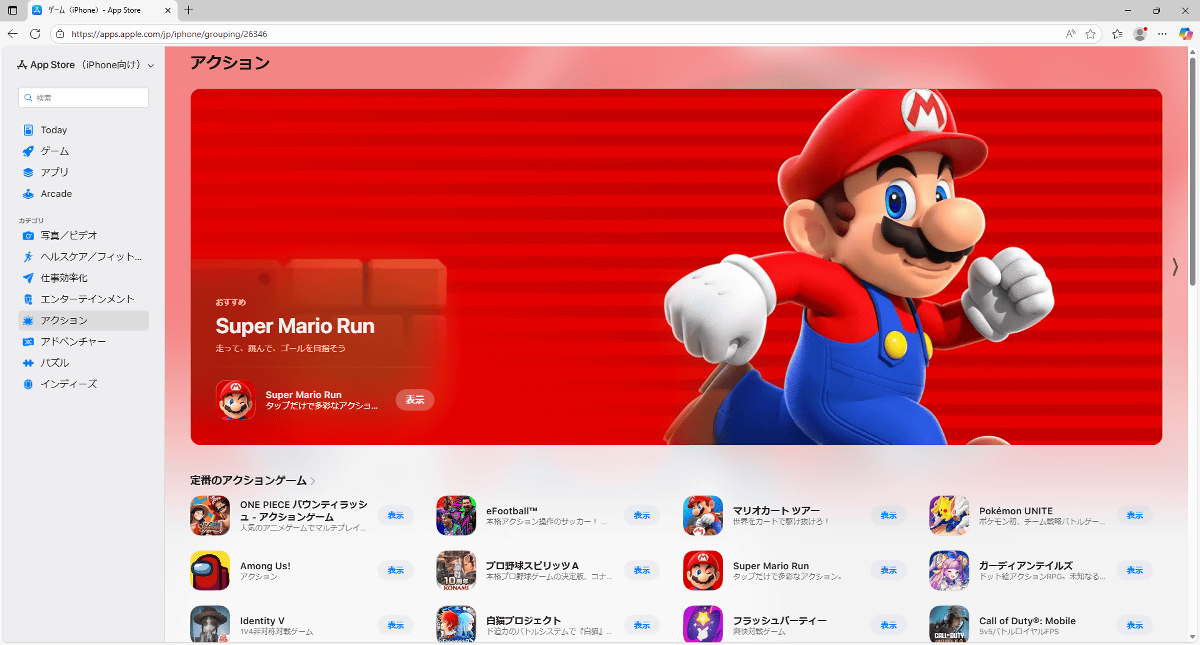Image resolution: width=1200 pixels, height=645 pixels.
Task: Click the Among Us! app icon
Action: 210,570
